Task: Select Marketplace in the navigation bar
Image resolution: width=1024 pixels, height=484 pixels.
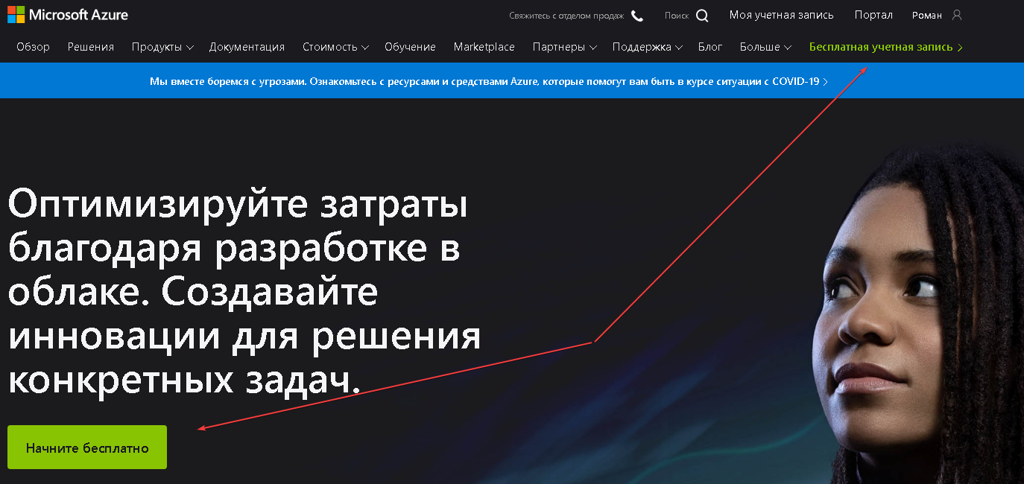Action: coord(484,47)
